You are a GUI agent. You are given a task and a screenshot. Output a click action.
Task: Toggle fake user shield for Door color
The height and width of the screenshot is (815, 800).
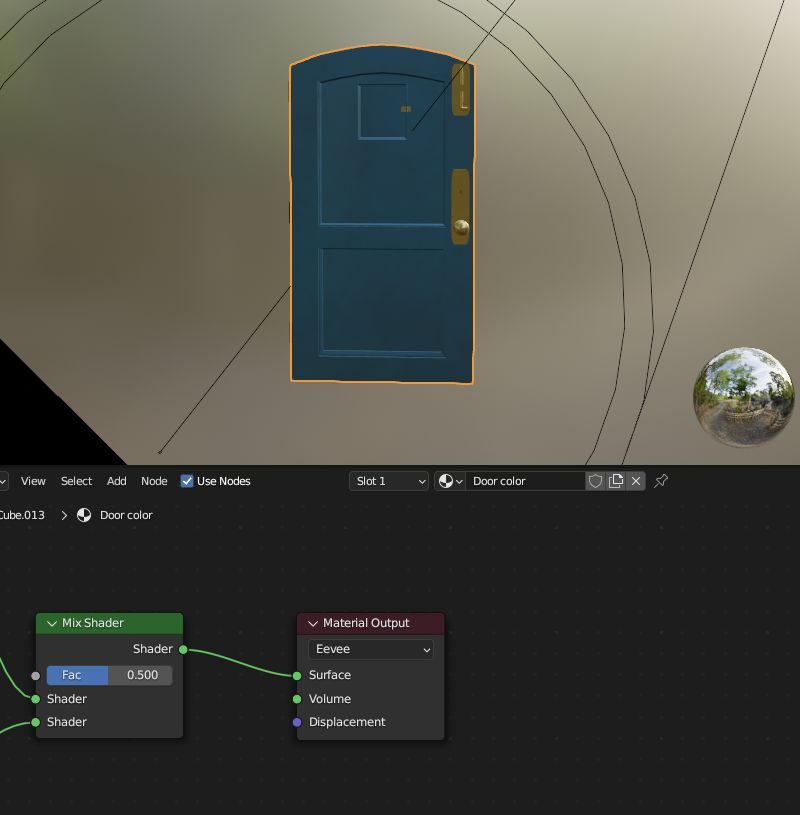tap(595, 481)
